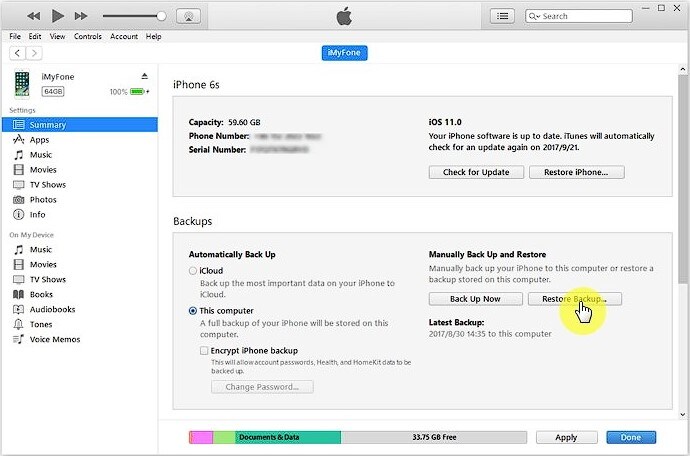Click the Latest Backup date text

(x=490, y=334)
